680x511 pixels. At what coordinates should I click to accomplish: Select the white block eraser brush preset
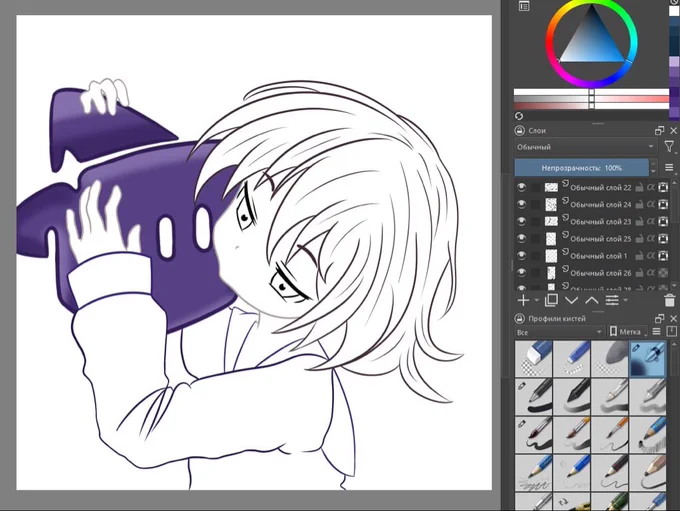coord(534,358)
